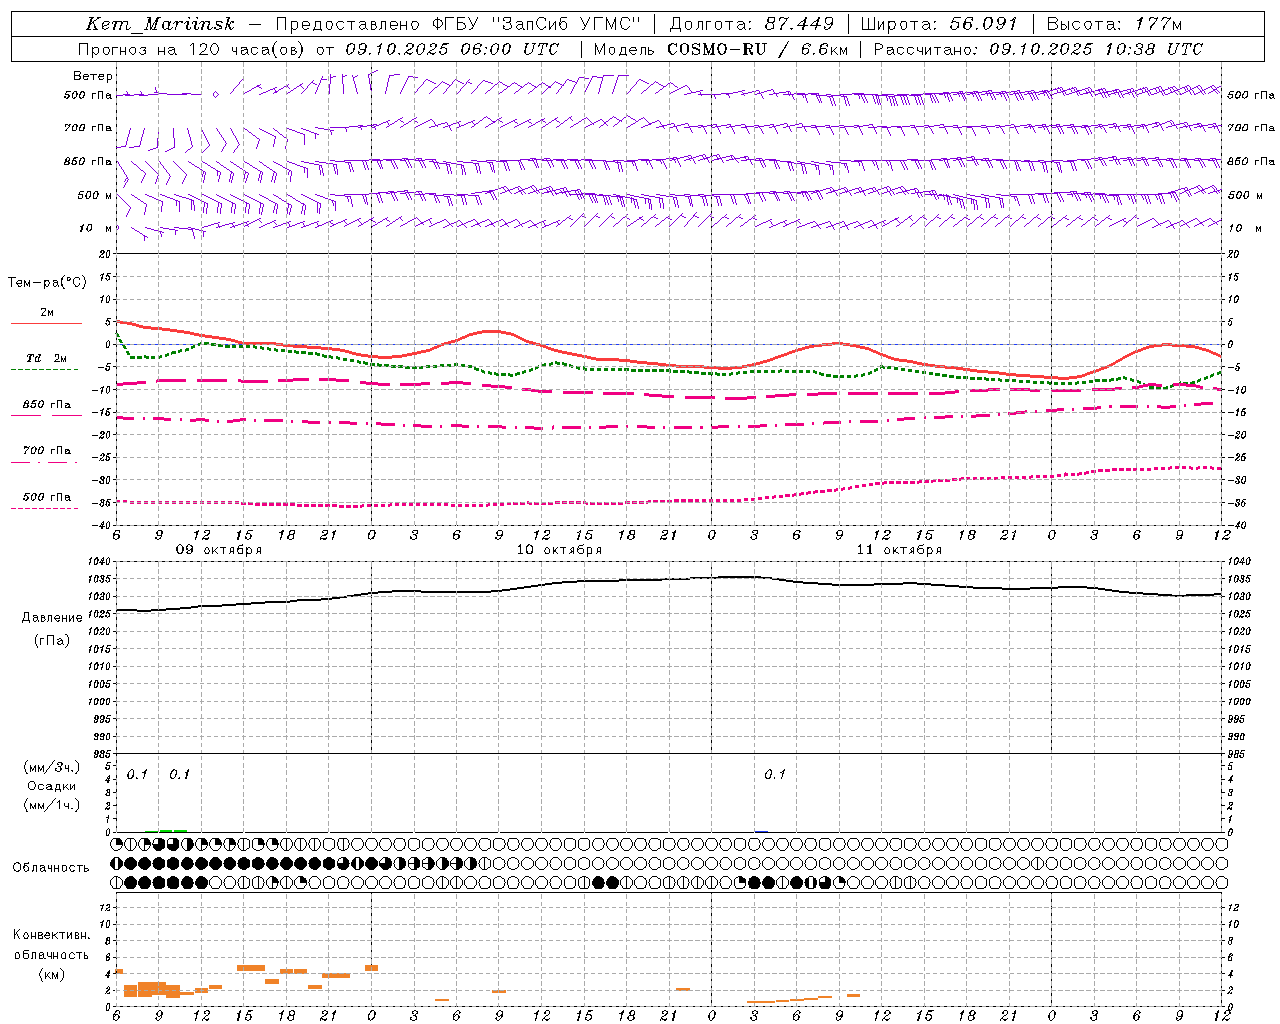Click the Облачность panel label
The width and height of the screenshot is (1280, 1024).
51,868
